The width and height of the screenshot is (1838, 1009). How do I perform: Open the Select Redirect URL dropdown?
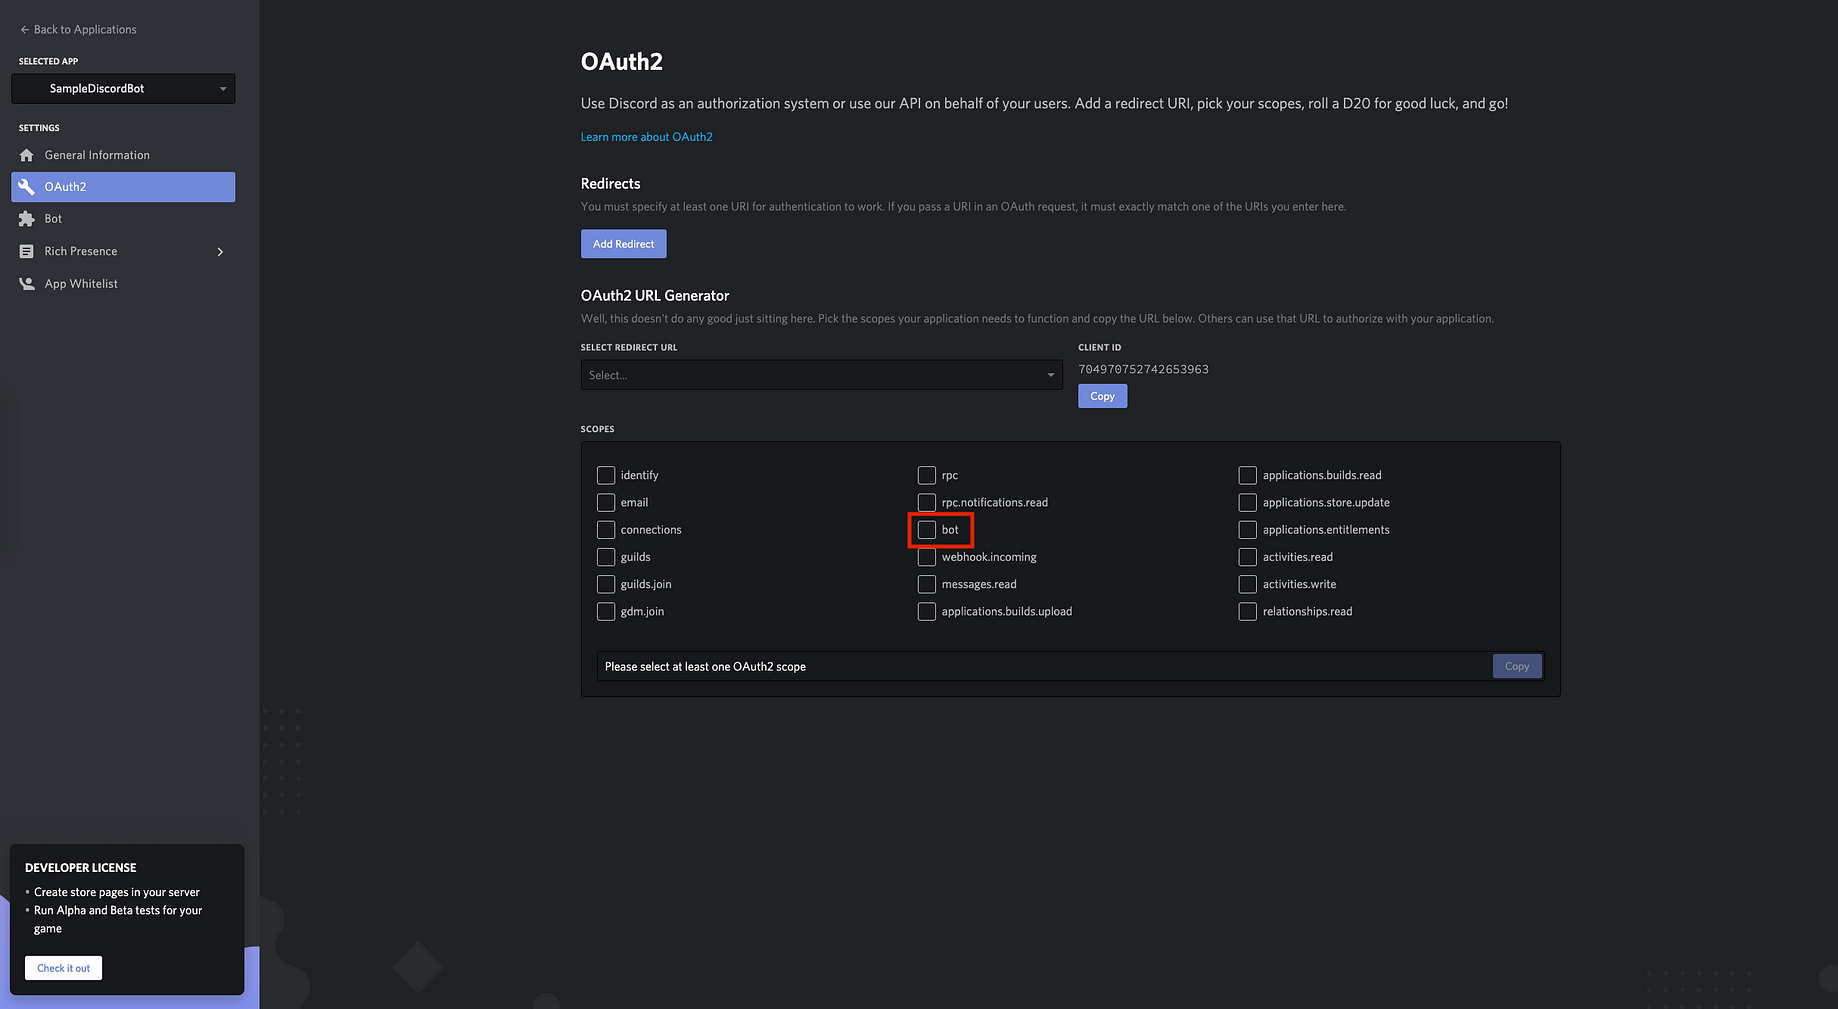[821, 375]
